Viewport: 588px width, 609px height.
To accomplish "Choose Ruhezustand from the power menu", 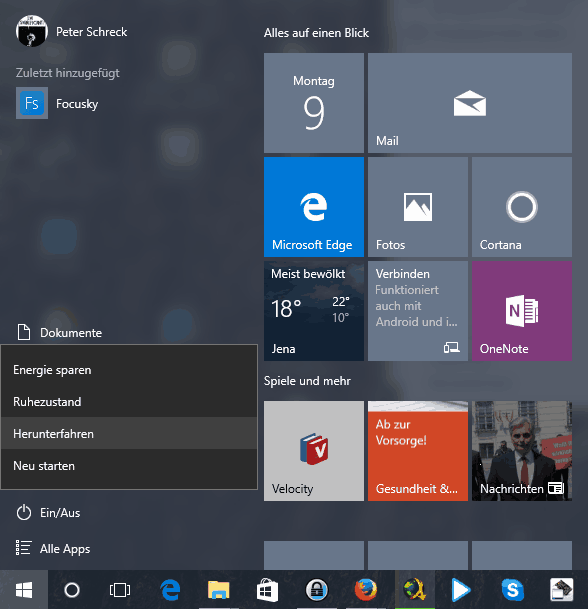I will tap(129, 402).
